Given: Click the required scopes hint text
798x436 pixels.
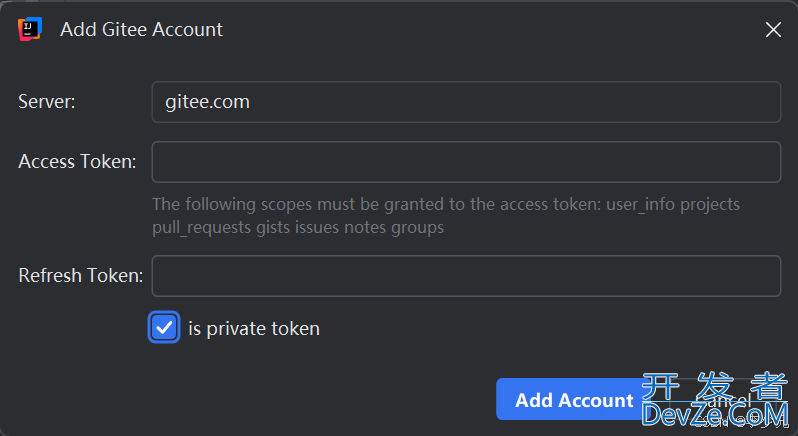Looking at the screenshot, I should 446,204.
